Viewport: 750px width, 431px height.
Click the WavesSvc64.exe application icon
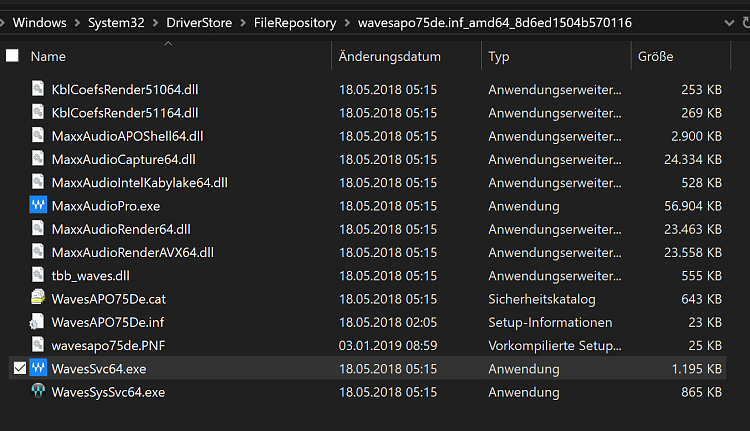tap(38, 369)
